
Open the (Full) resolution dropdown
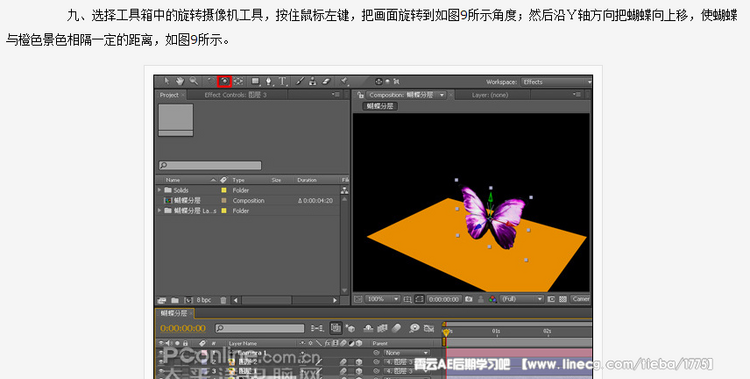522,299
